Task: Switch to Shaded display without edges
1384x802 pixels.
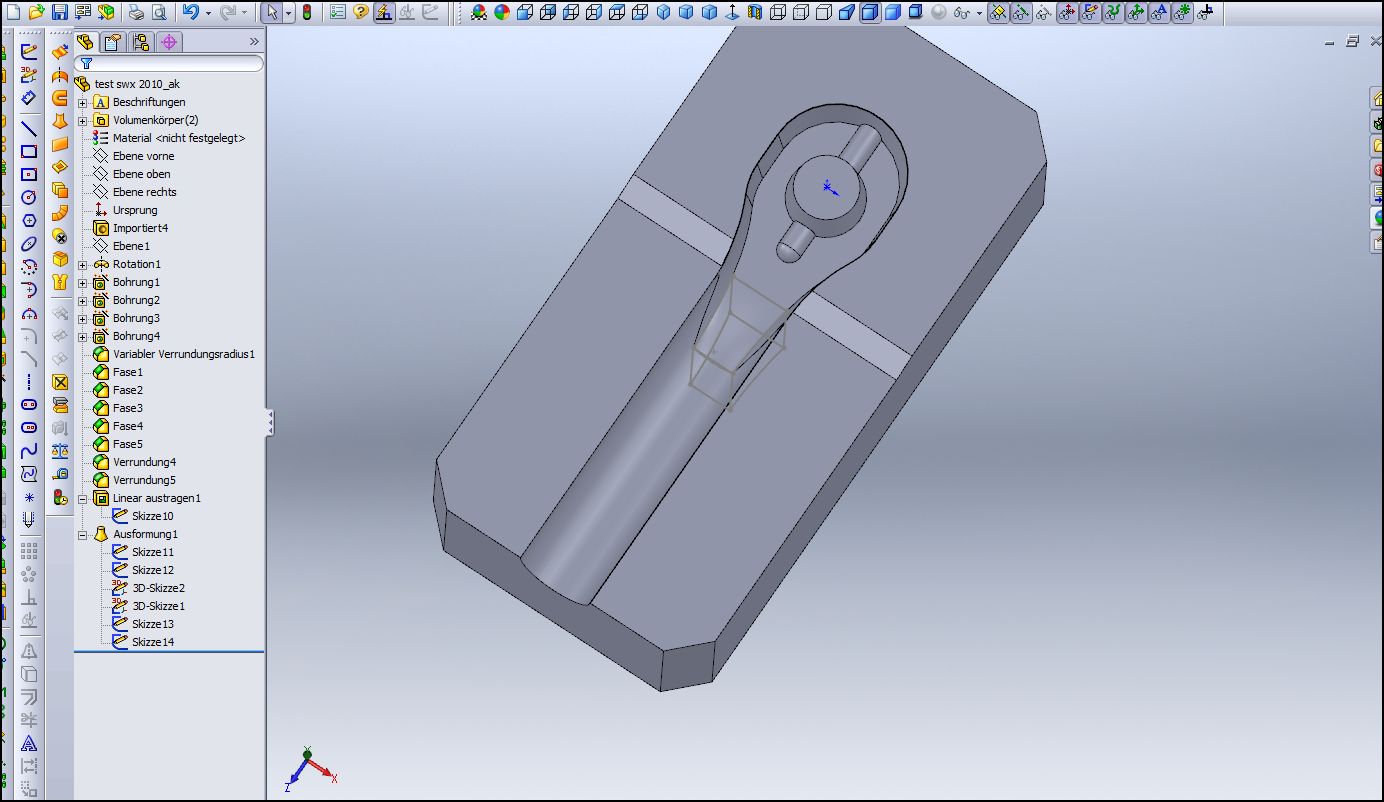Action: [x=892, y=13]
